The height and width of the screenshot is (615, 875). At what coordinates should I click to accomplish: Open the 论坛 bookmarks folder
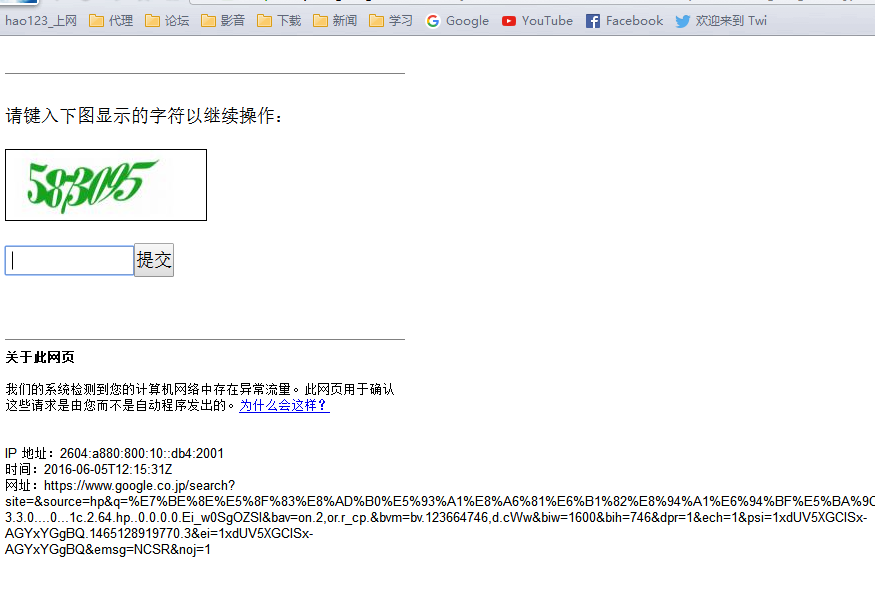[167, 20]
